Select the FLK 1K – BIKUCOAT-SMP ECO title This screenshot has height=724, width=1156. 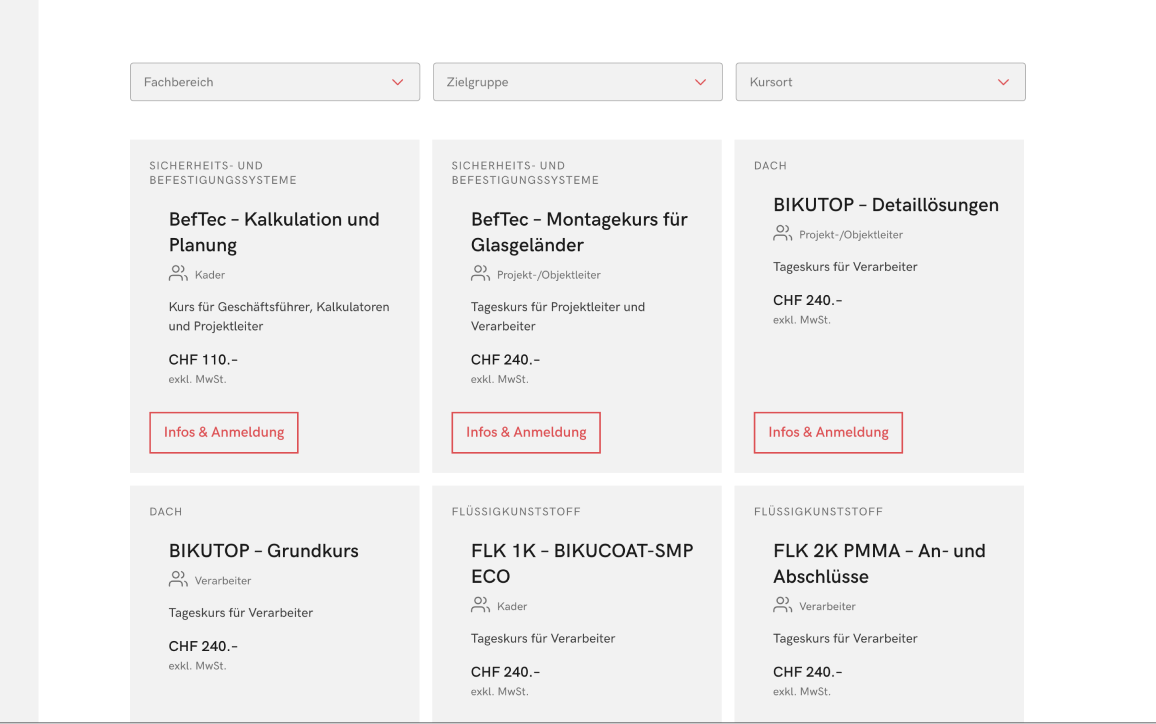582,563
